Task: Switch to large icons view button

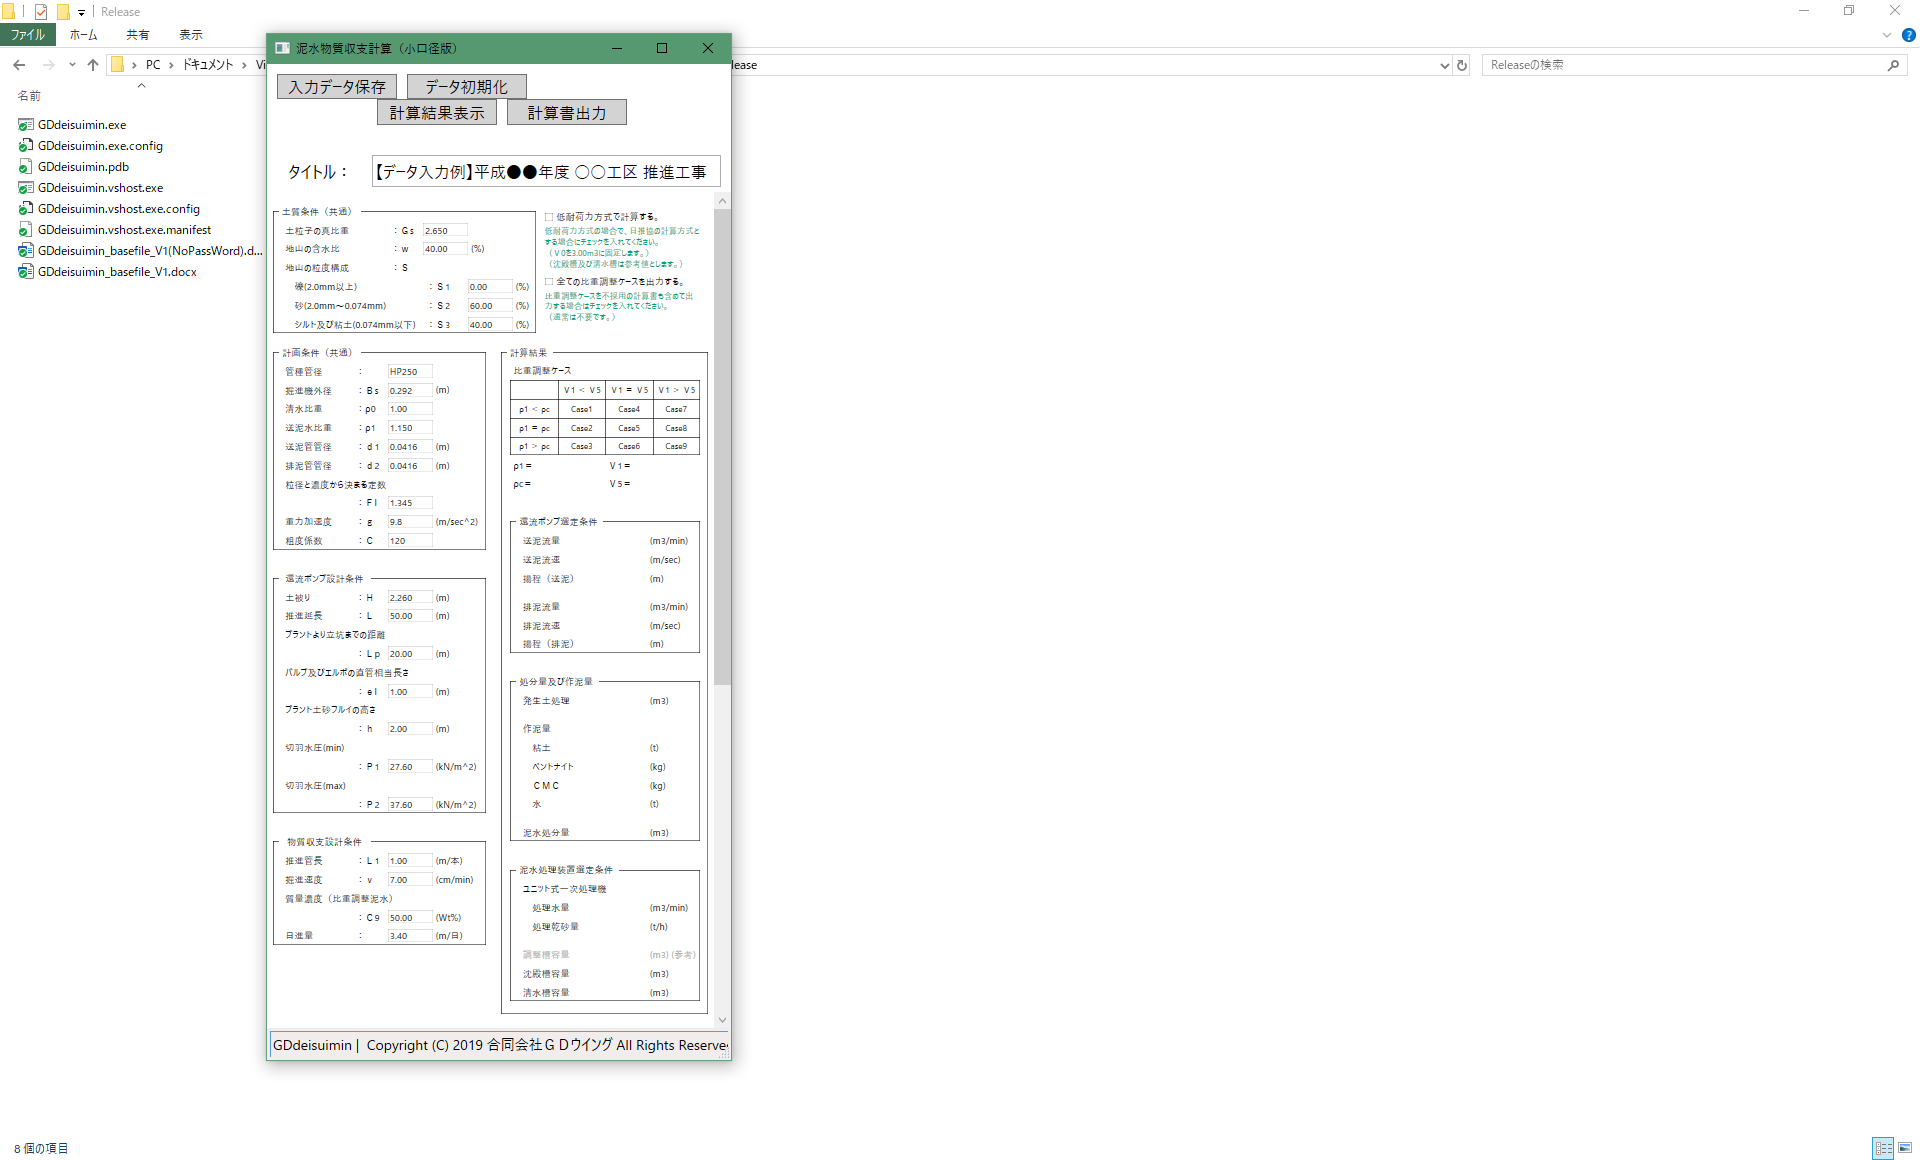Action: 1905,1148
